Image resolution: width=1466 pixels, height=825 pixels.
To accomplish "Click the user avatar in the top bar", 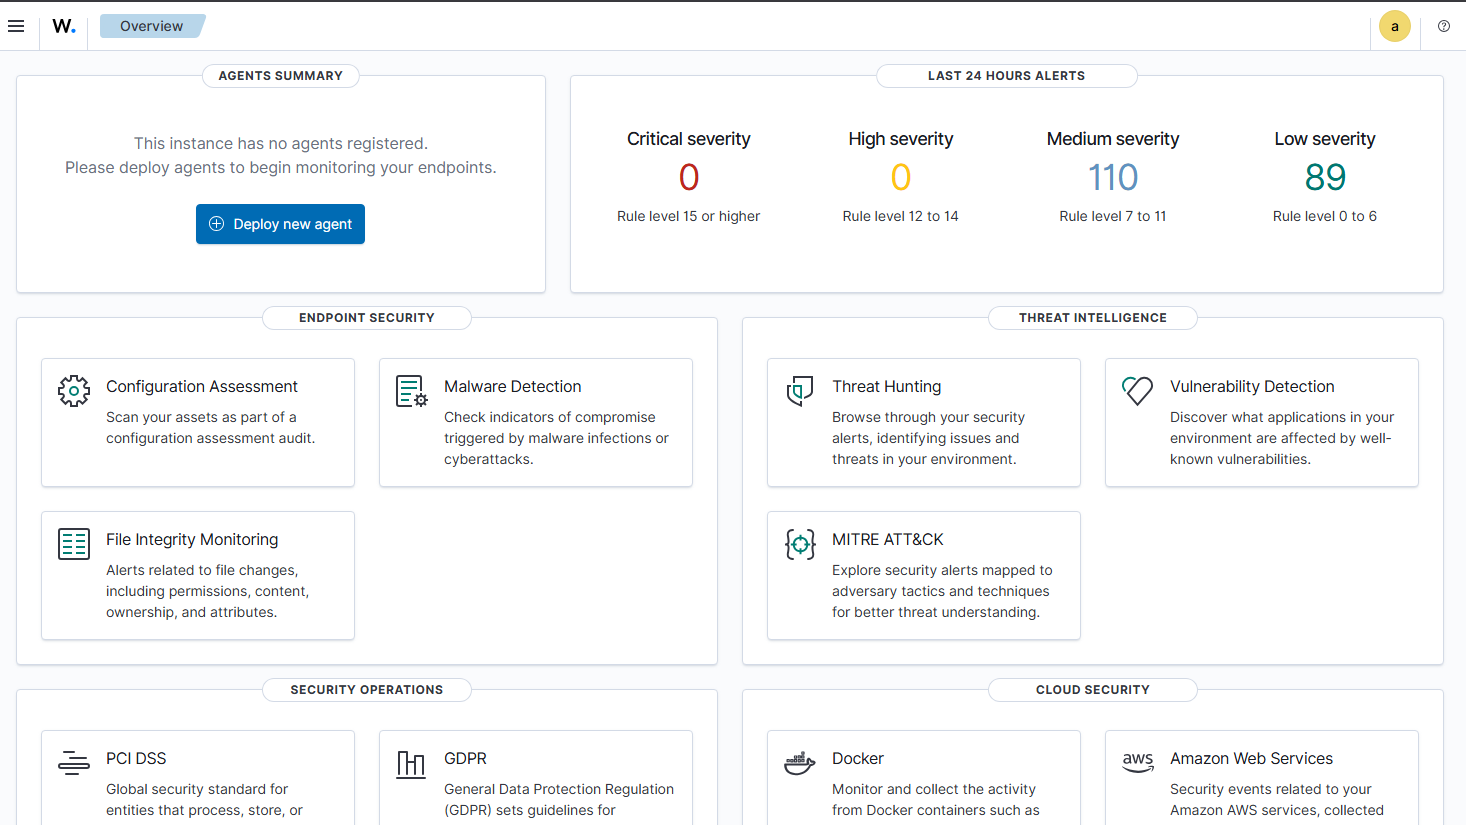I will pyautogui.click(x=1394, y=25).
